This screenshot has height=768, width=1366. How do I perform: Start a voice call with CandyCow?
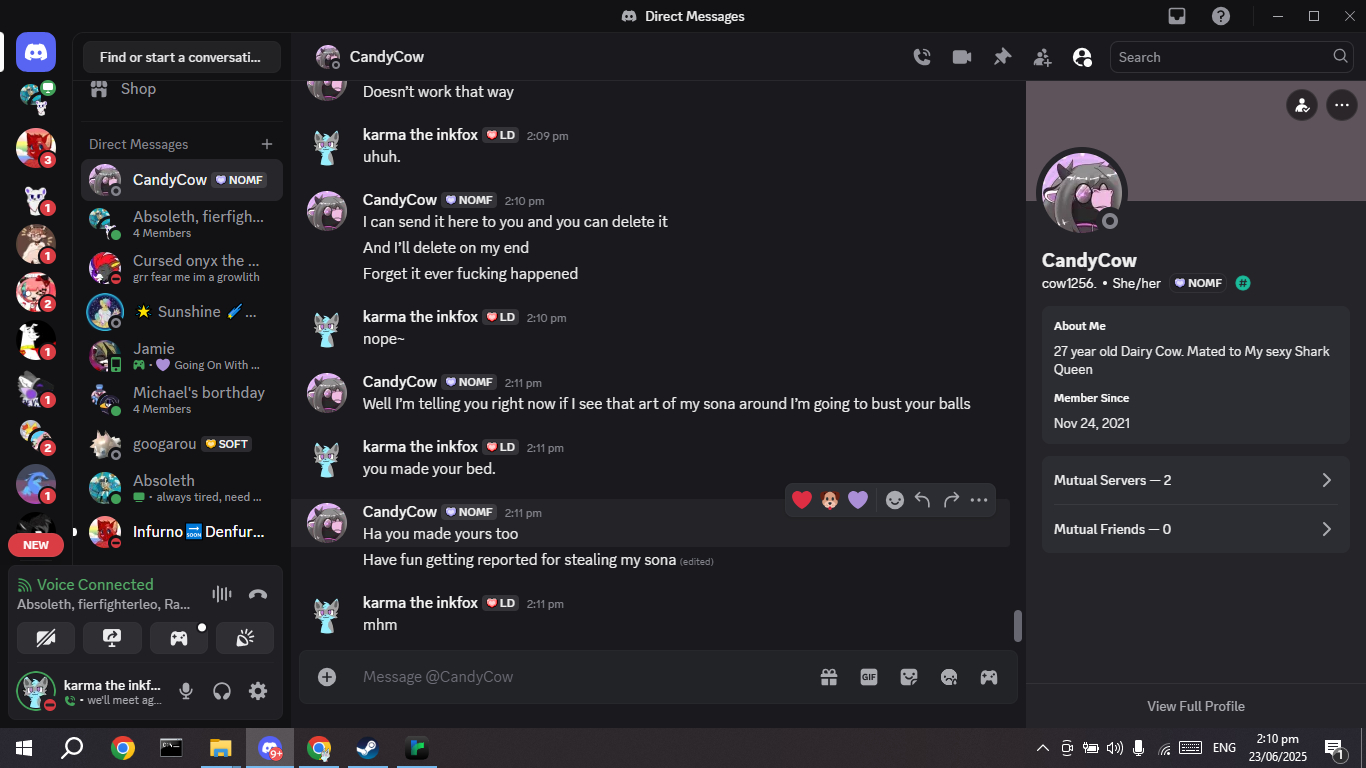tap(922, 58)
